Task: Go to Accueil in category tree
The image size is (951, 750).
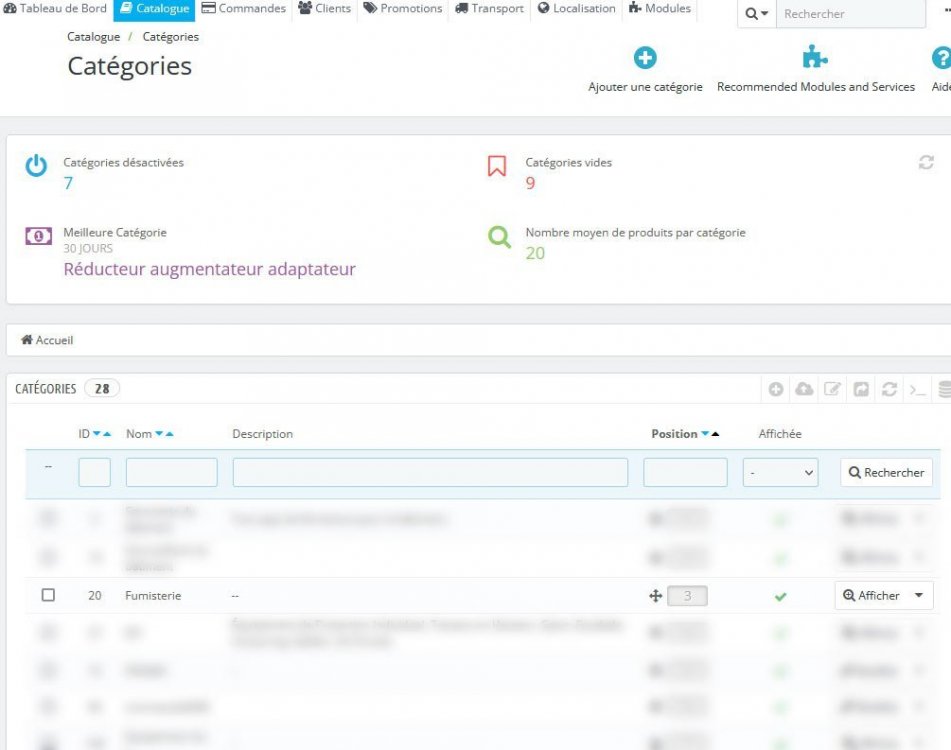Action: pyautogui.click(x=47, y=340)
